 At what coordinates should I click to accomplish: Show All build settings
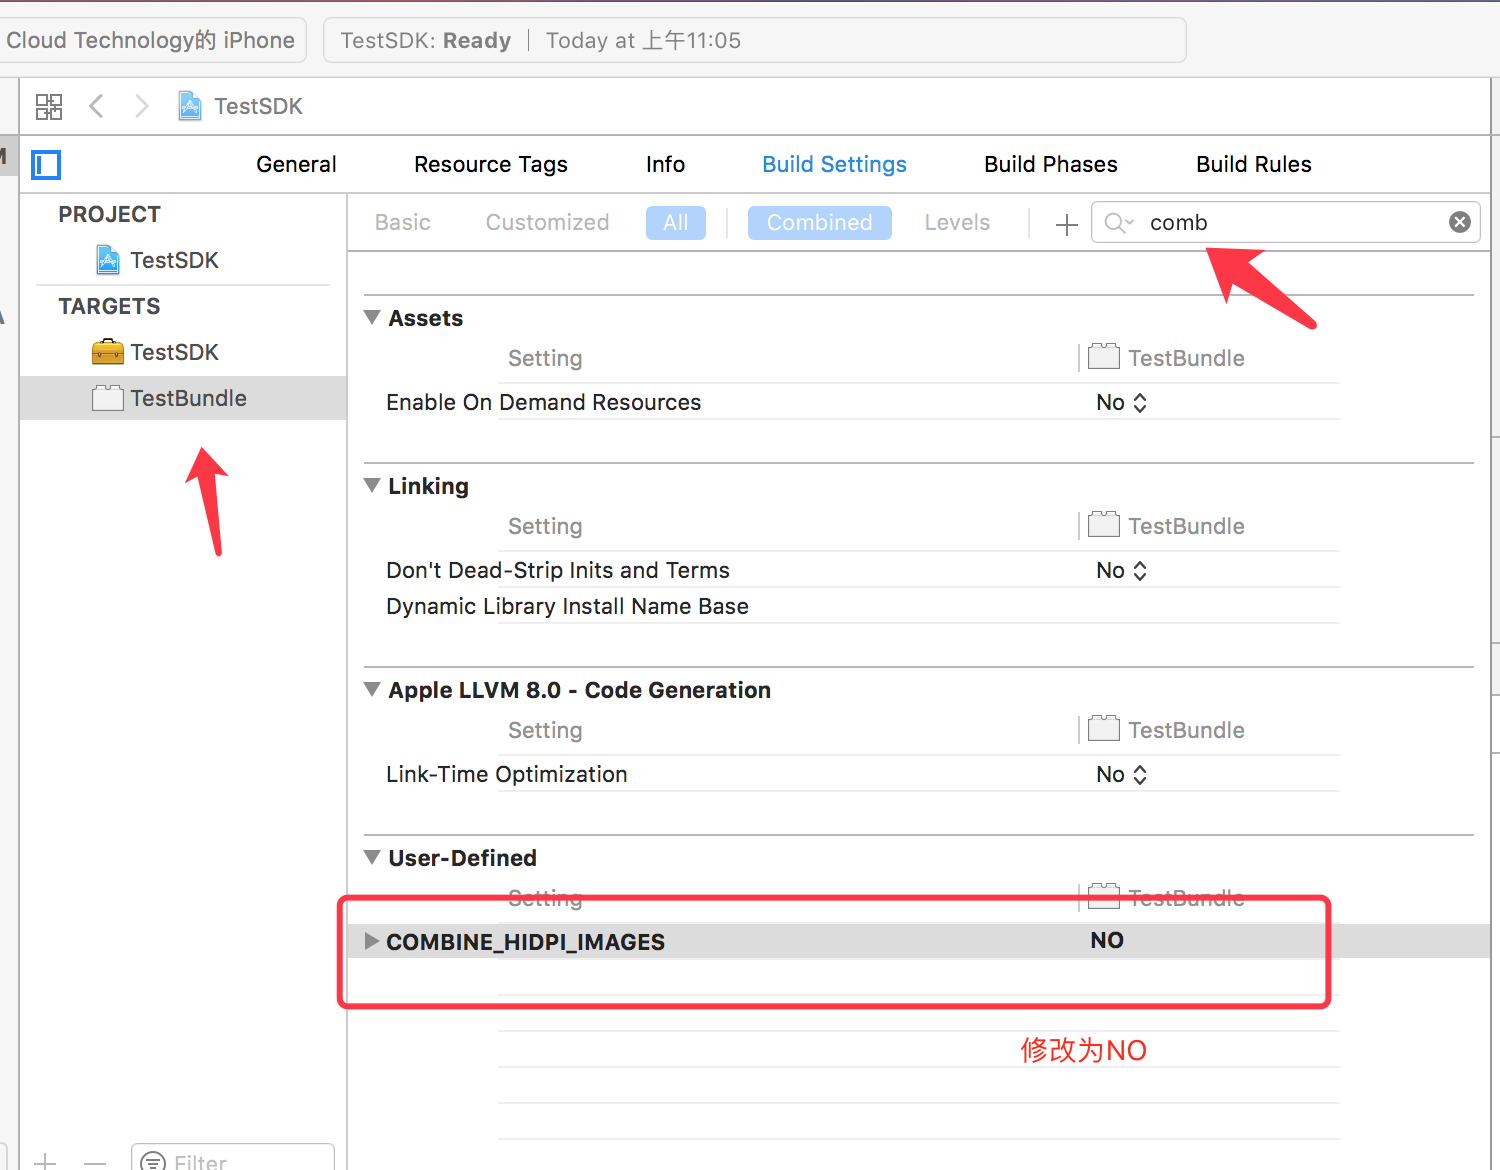pos(676,222)
